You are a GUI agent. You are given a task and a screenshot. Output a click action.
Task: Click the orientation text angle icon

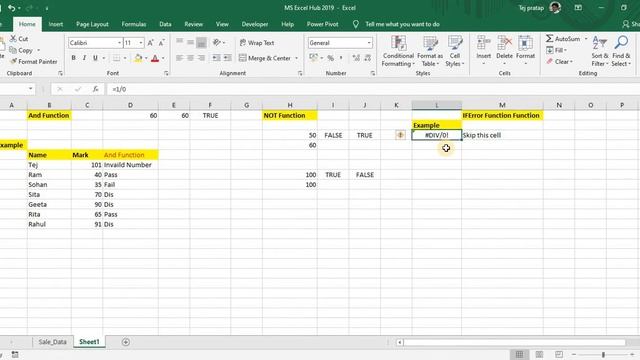point(217,42)
